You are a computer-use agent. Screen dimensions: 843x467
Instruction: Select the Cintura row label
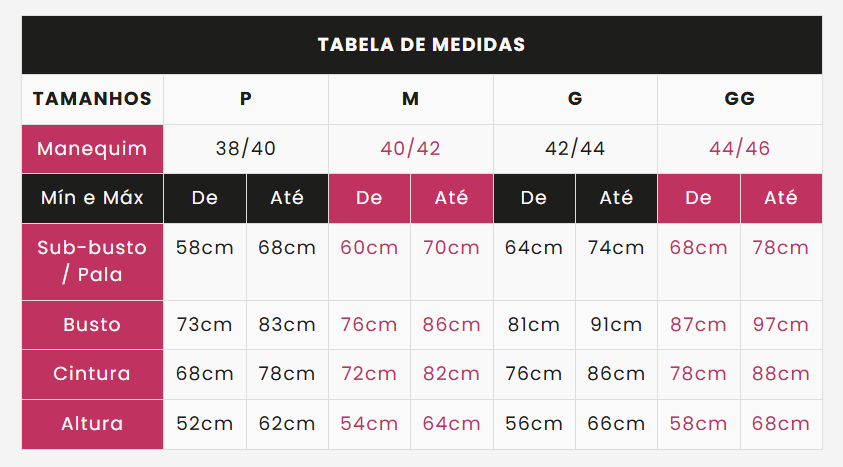pyautogui.click(x=92, y=374)
